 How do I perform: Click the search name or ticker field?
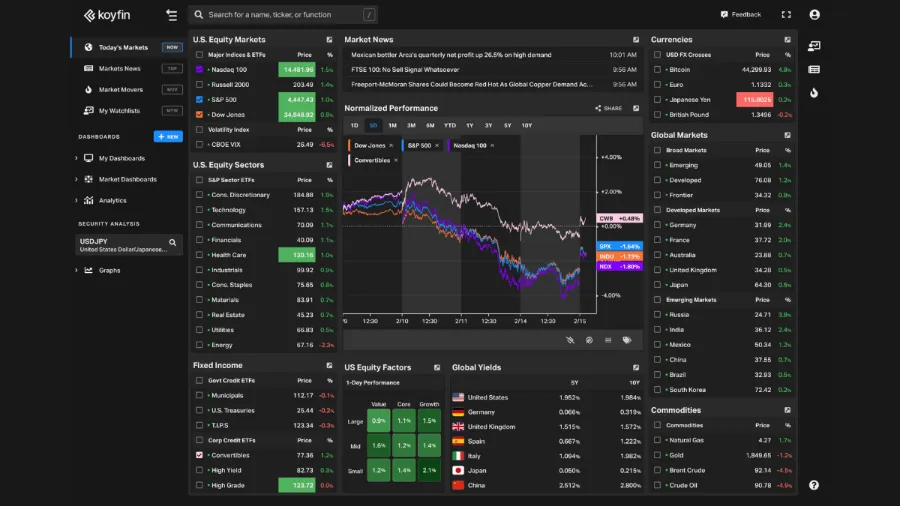coord(284,15)
